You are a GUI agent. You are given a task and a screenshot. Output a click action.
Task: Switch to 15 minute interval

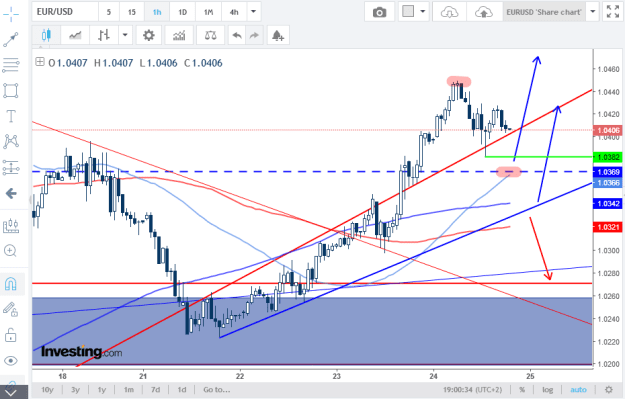click(132, 12)
